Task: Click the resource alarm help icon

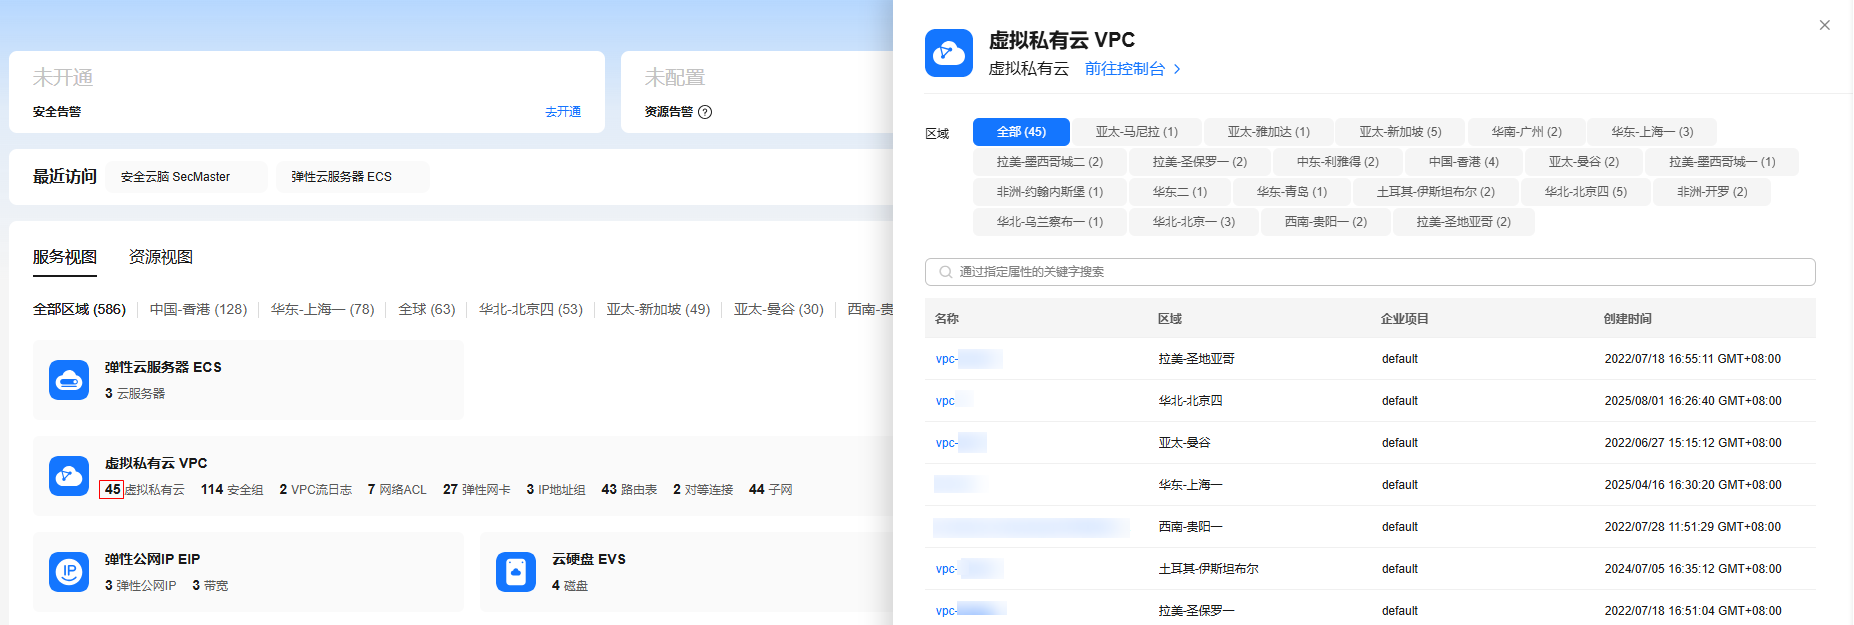Action: [x=705, y=112]
